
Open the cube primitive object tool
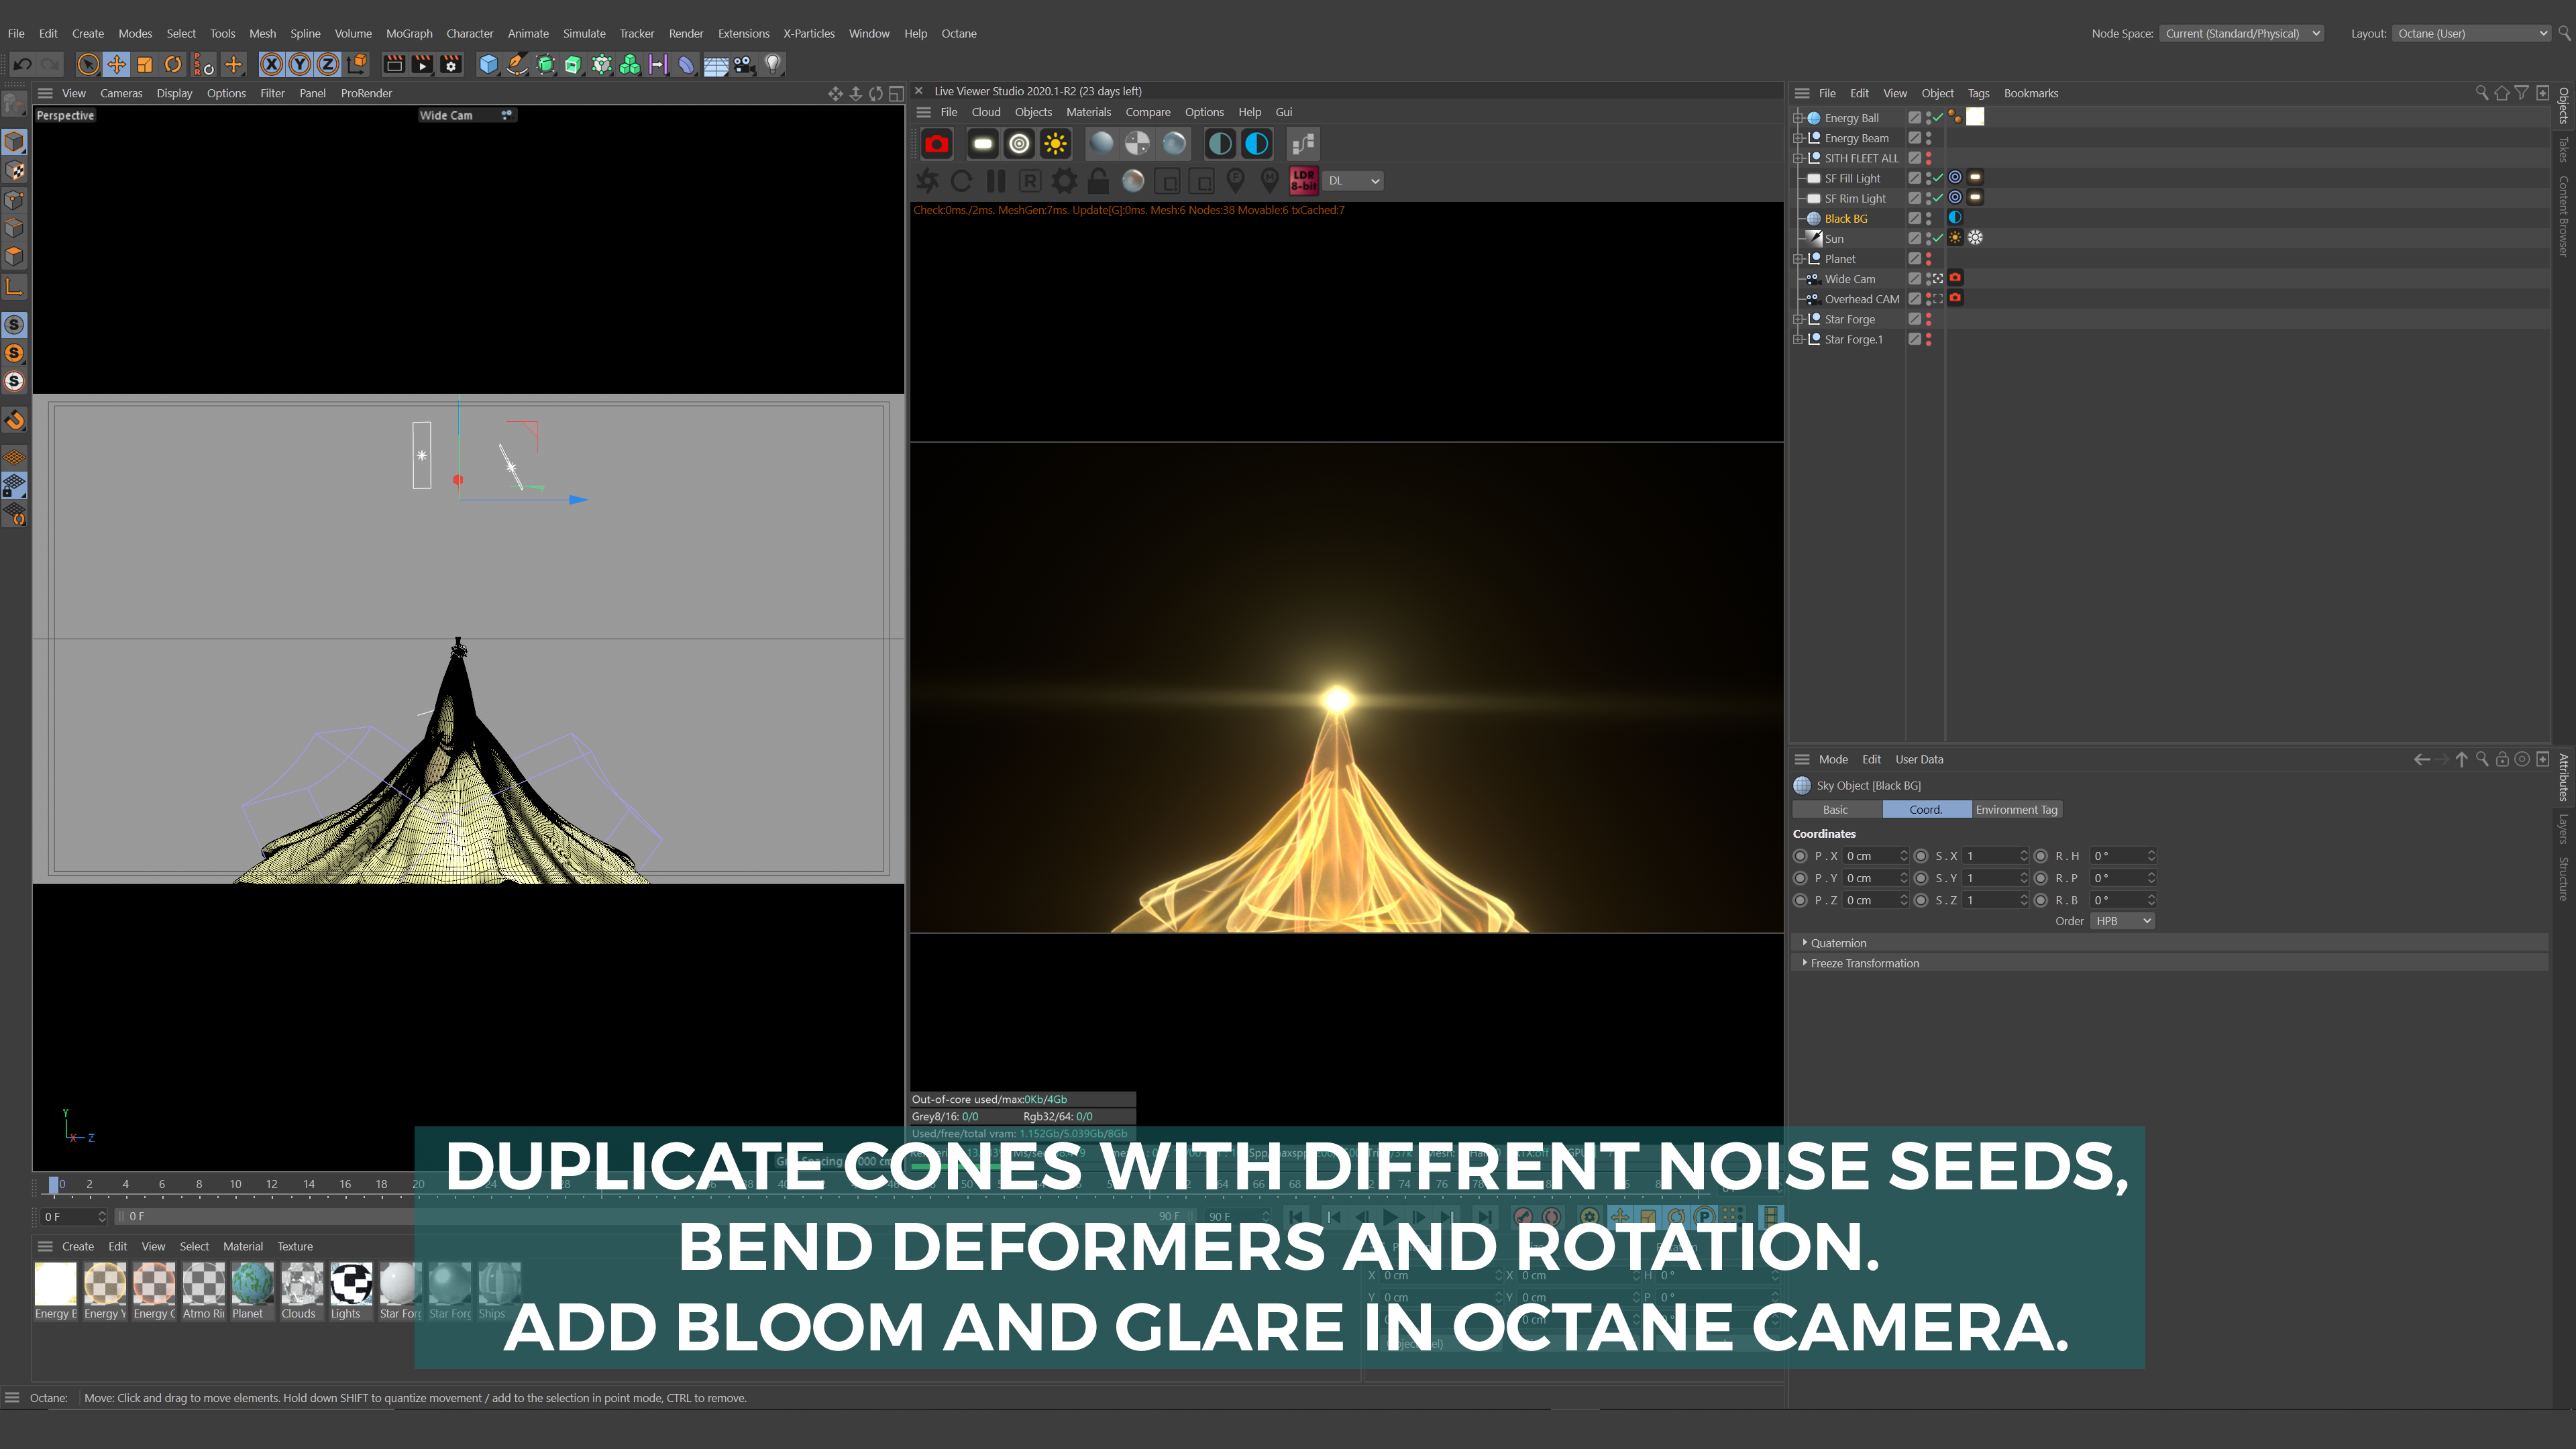click(x=488, y=65)
